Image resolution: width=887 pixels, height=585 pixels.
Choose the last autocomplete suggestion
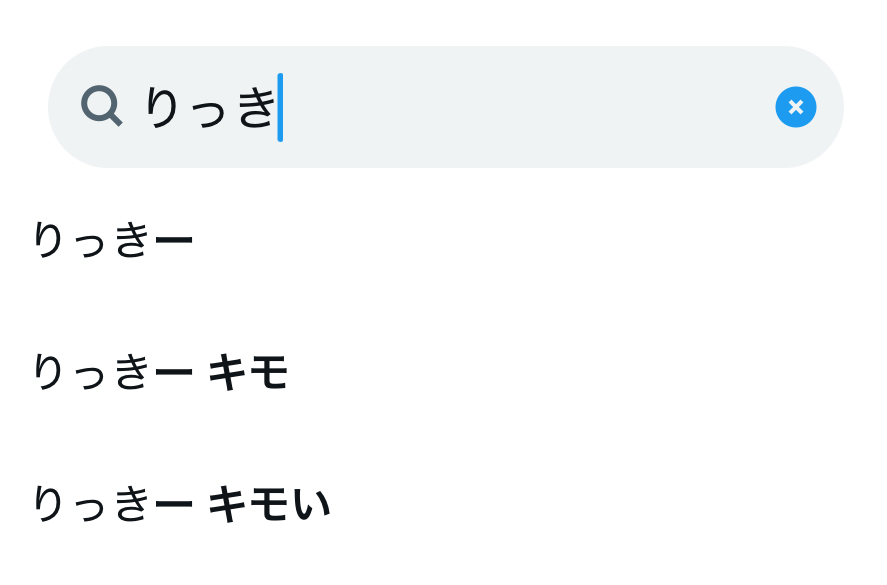pyautogui.click(x=181, y=504)
